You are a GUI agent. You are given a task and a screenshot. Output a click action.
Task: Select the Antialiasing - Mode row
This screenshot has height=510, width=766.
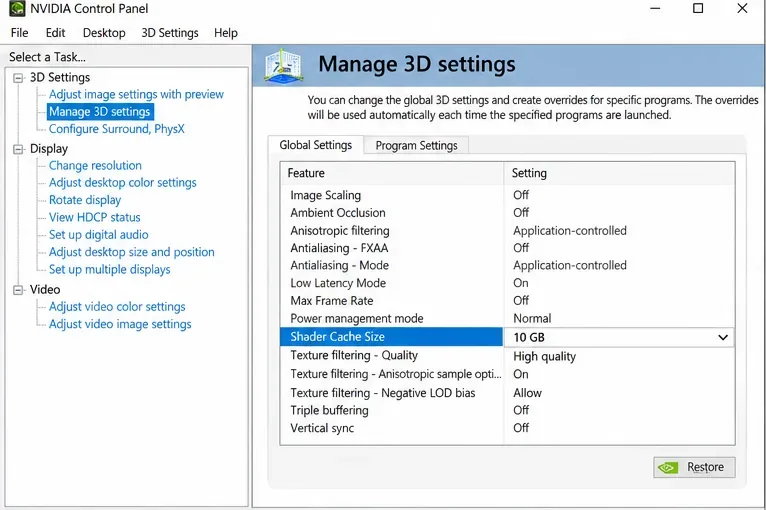pyautogui.click(x=507, y=266)
